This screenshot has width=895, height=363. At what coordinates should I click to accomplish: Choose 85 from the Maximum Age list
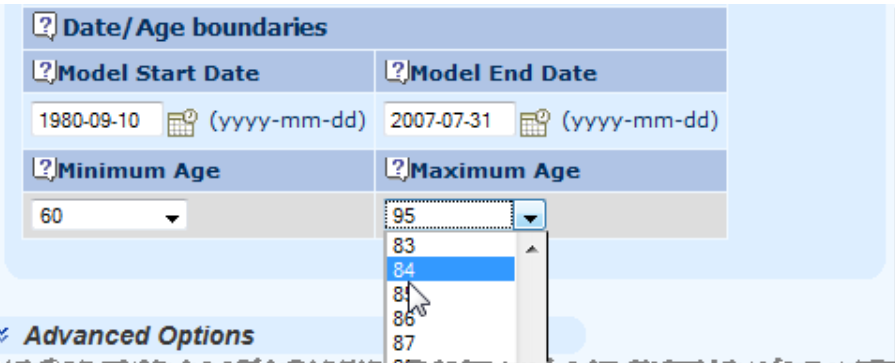(x=450, y=294)
